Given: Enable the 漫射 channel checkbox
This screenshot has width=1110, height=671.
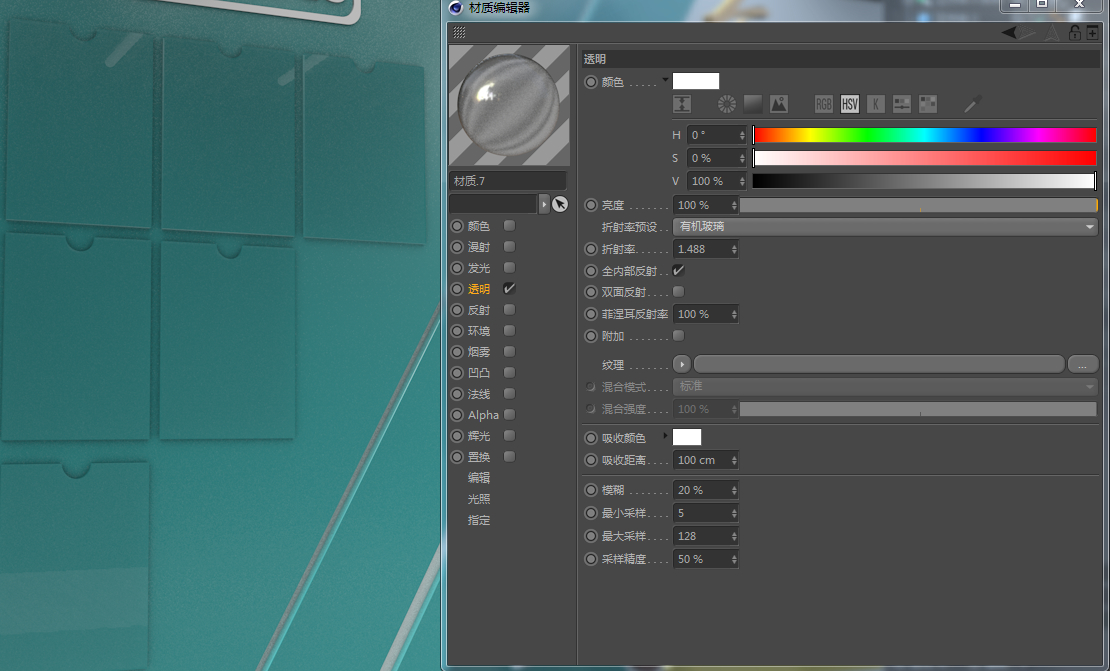Looking at the screenshot, I should pos(510,247).
